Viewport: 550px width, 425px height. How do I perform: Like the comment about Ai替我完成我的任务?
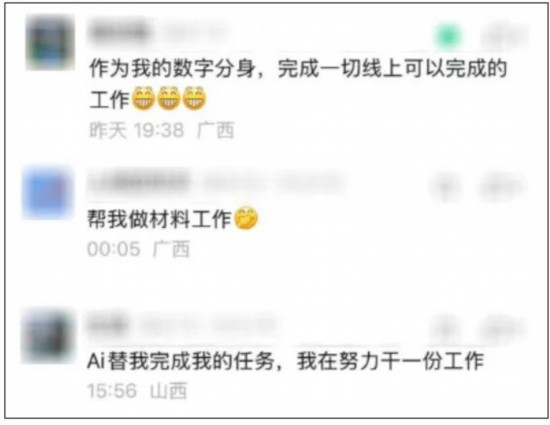coord(445,330)
